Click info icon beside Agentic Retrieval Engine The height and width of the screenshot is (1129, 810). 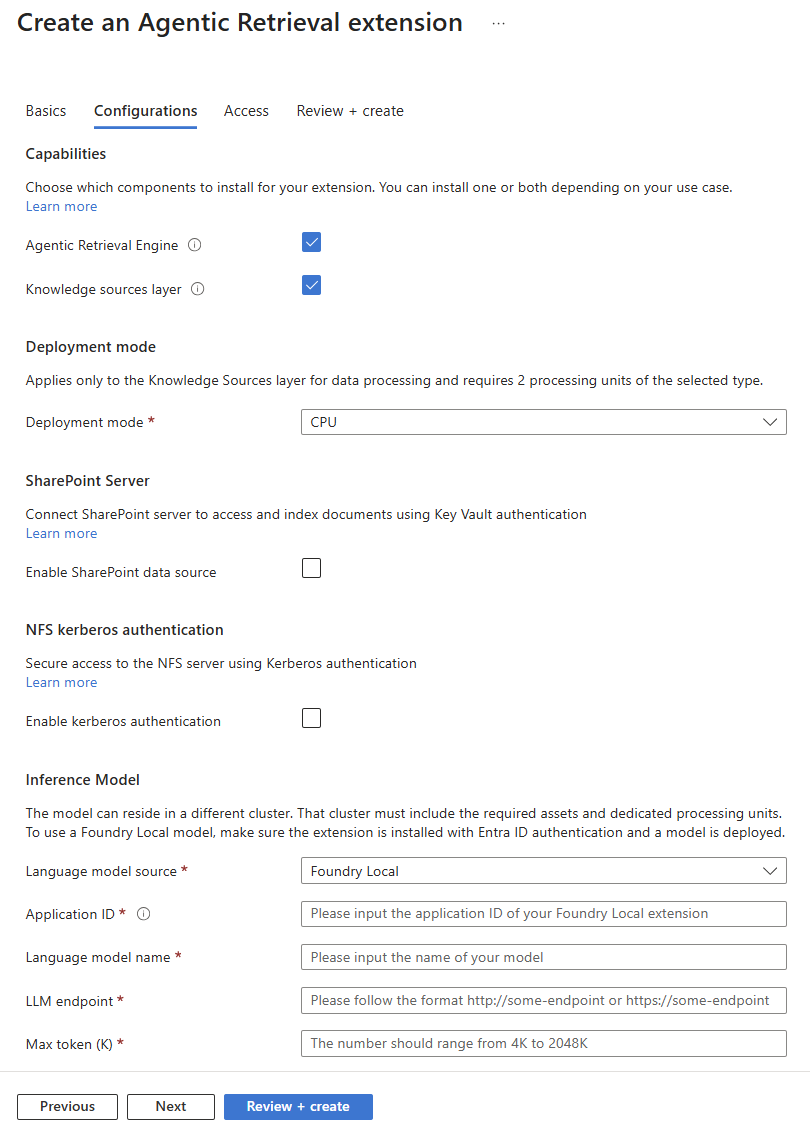(x=194, y=245)
